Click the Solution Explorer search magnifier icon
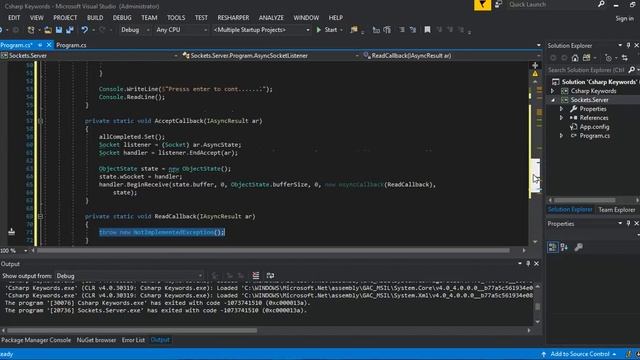 (631, 70)
